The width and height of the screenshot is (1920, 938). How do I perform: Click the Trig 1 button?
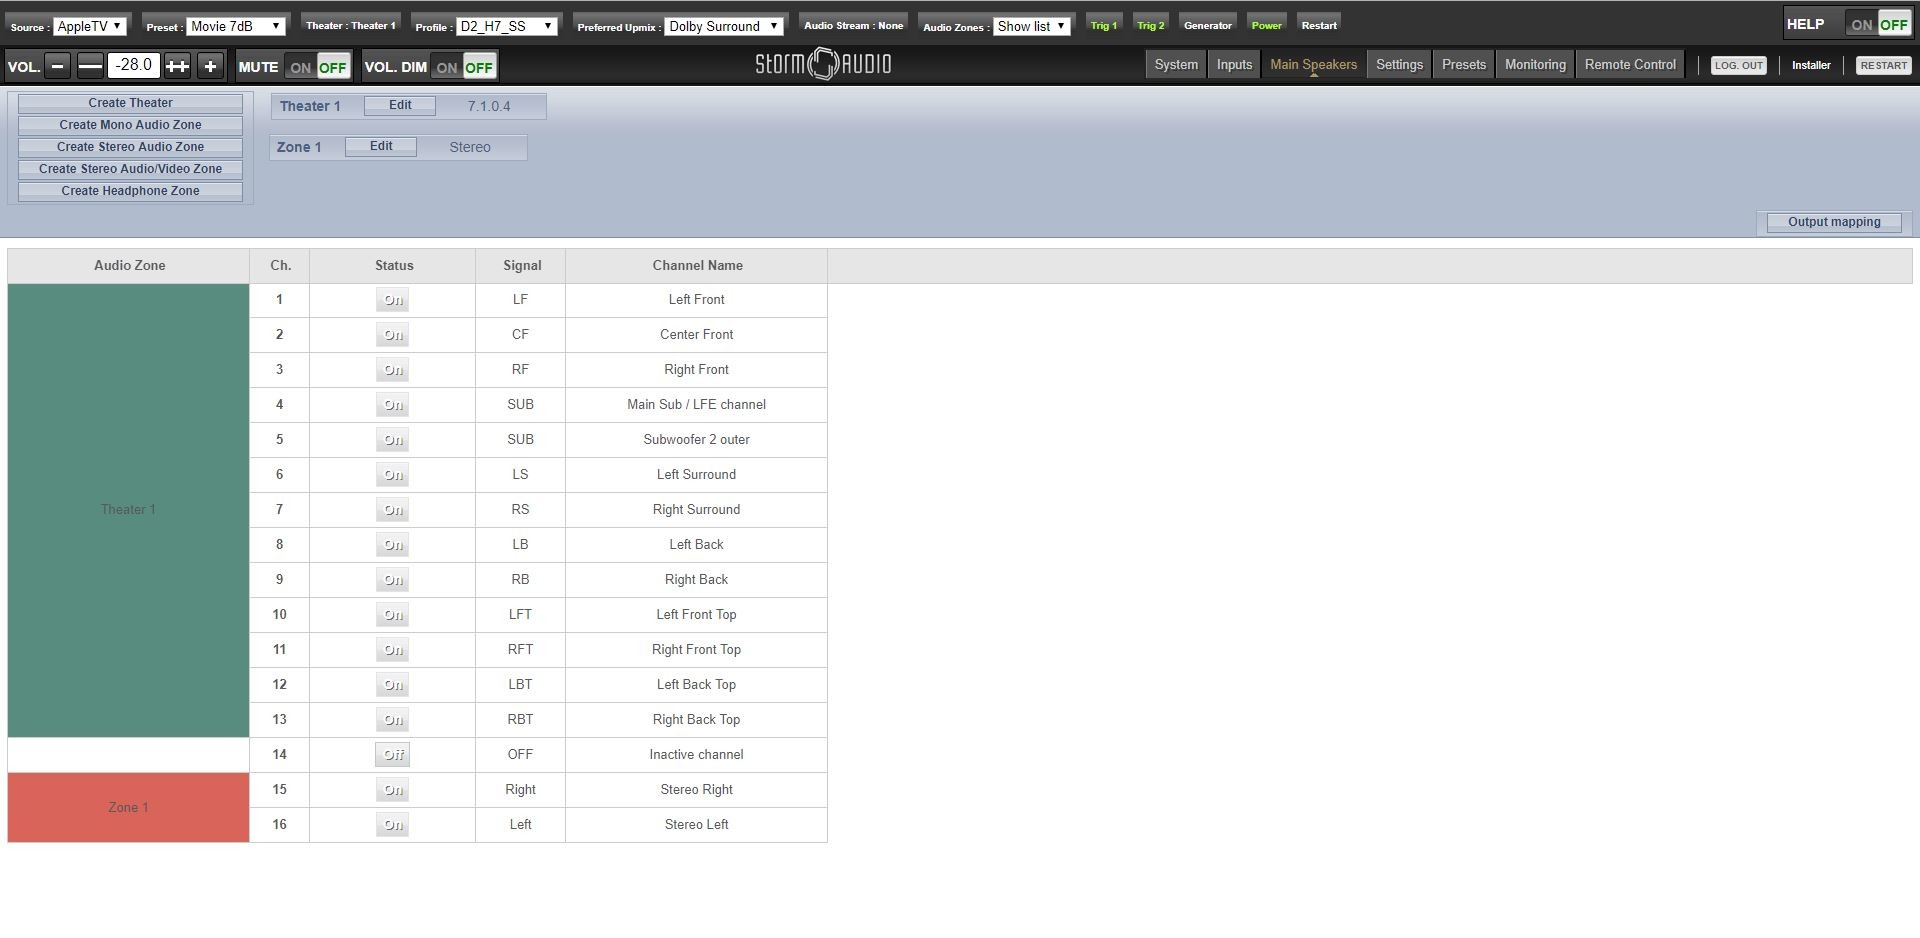pyautogui.click(x=1104, y=25)
